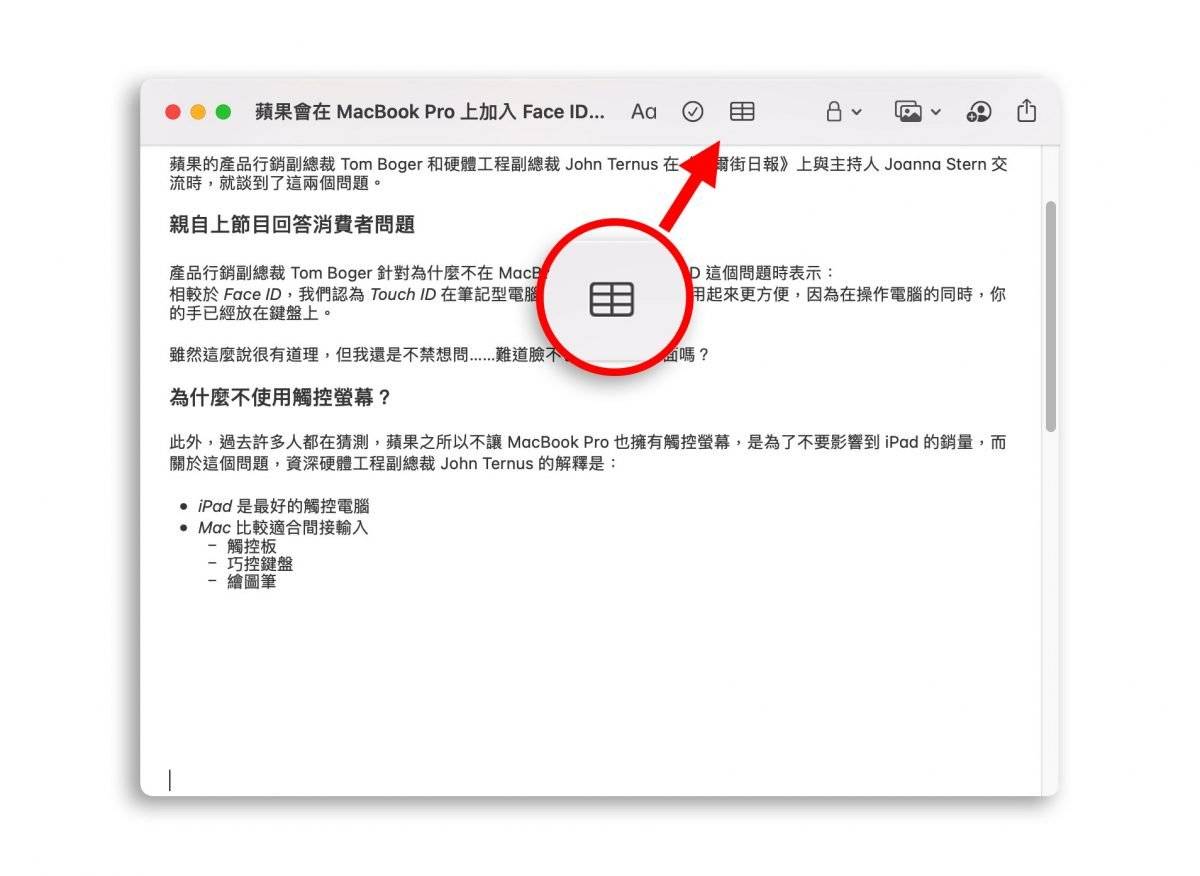The image size is (1200, 876).
Task: Maximize the window with green button
Action: 223,112
